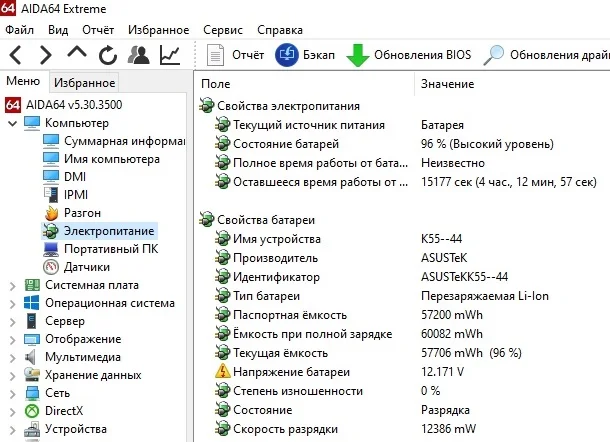Switch to the Избранное sidebar tab
Viewport: 610px width, 442px height.
pos(84,82)
